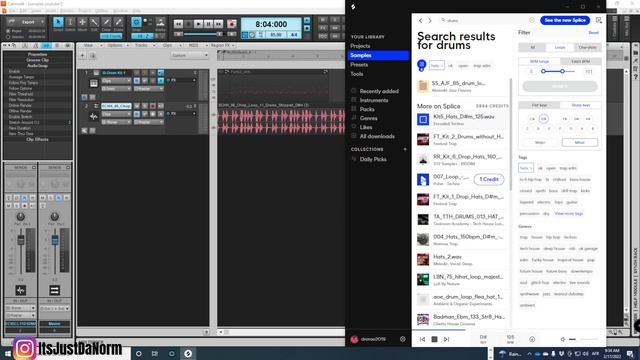The width and height of the screenshot is (640, 360).
Task: Click See the new Splice button
Action: click(565, 20)
